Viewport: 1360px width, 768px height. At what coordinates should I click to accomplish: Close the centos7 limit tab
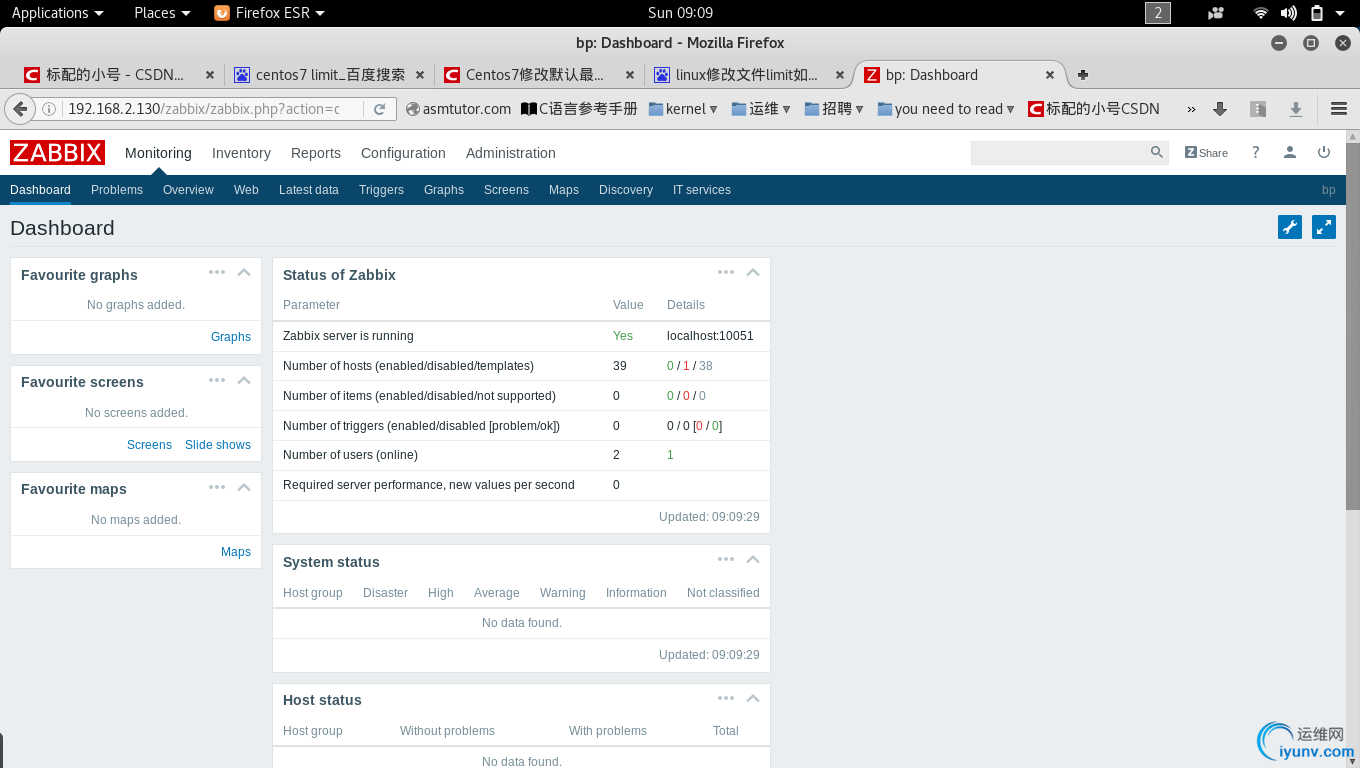pos(420,75)
